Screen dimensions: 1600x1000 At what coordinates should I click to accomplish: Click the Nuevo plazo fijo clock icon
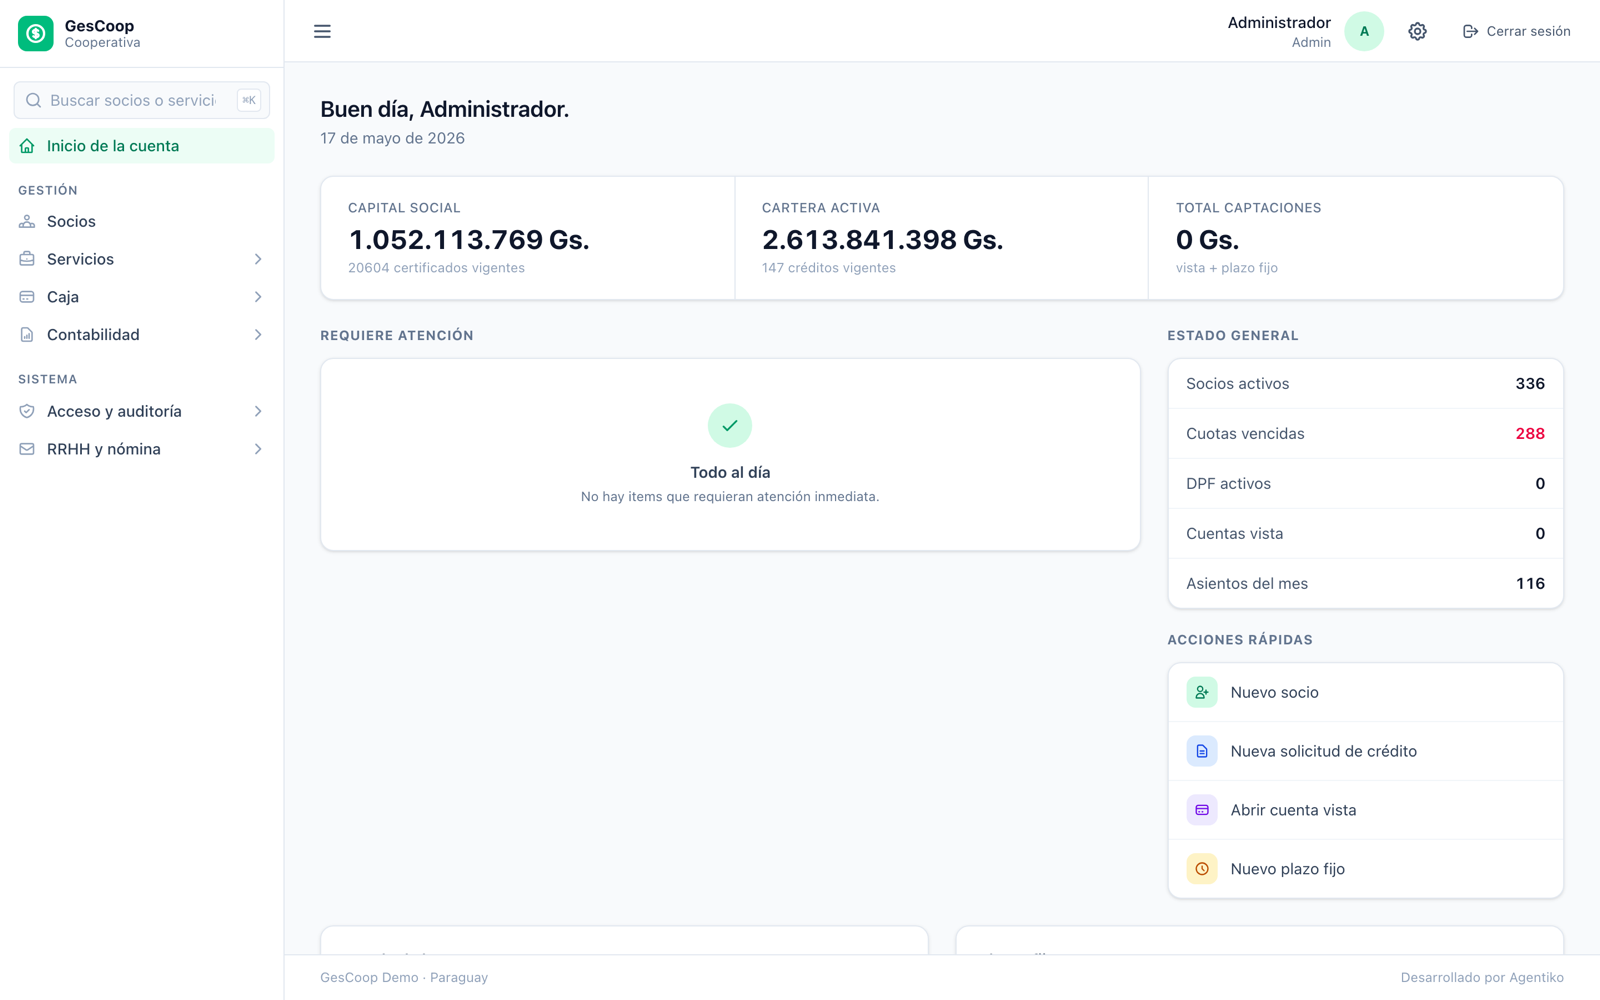click(x=1202, y=869)
